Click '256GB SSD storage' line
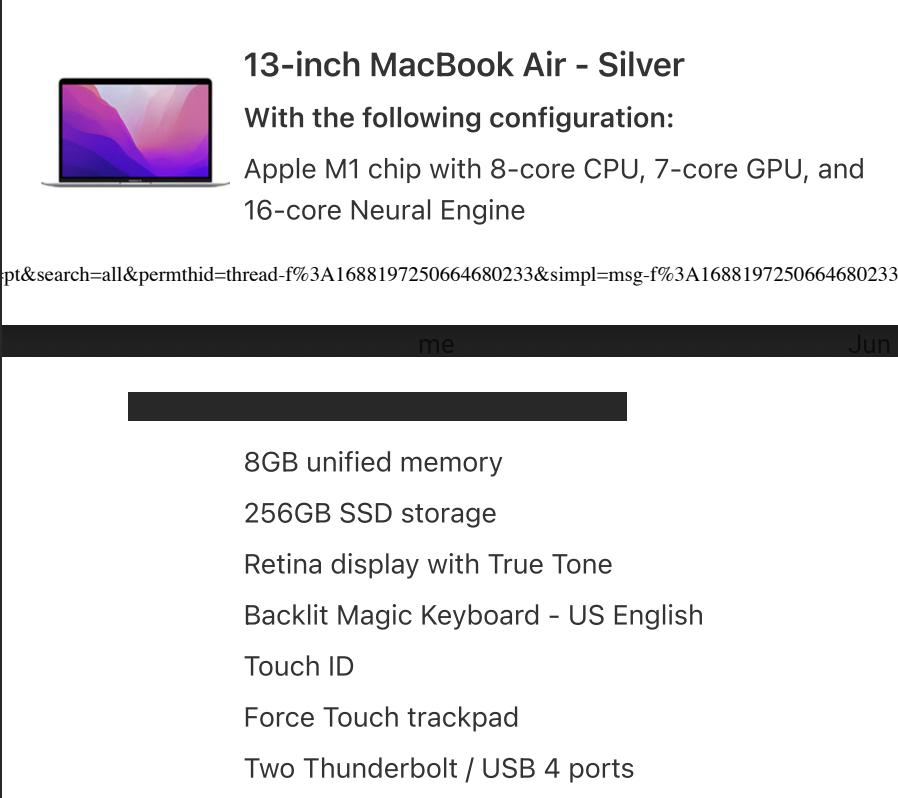This screenshot has height=798, width=898. [x=370, y=513]
